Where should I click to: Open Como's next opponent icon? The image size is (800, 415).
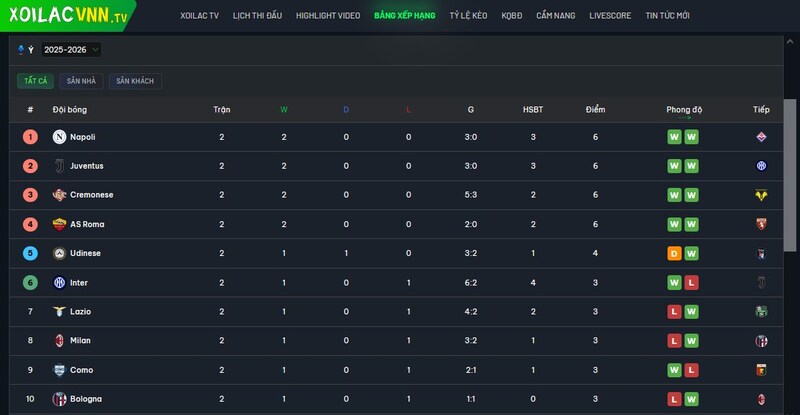(x=761, y=370)
